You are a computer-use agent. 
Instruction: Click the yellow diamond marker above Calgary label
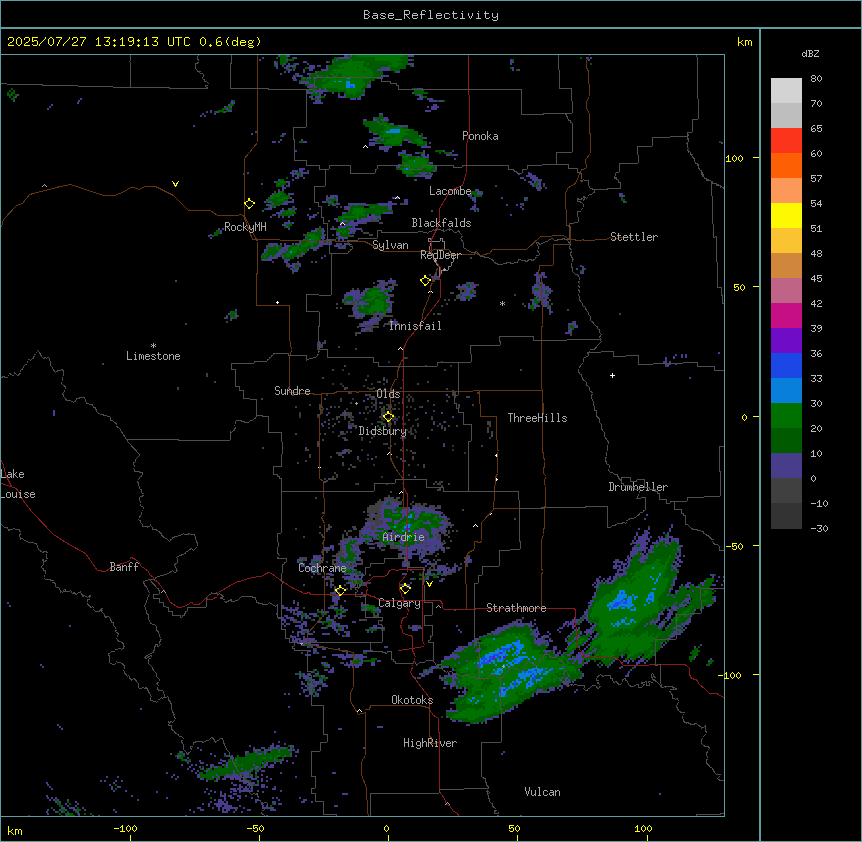pos(405,589)
